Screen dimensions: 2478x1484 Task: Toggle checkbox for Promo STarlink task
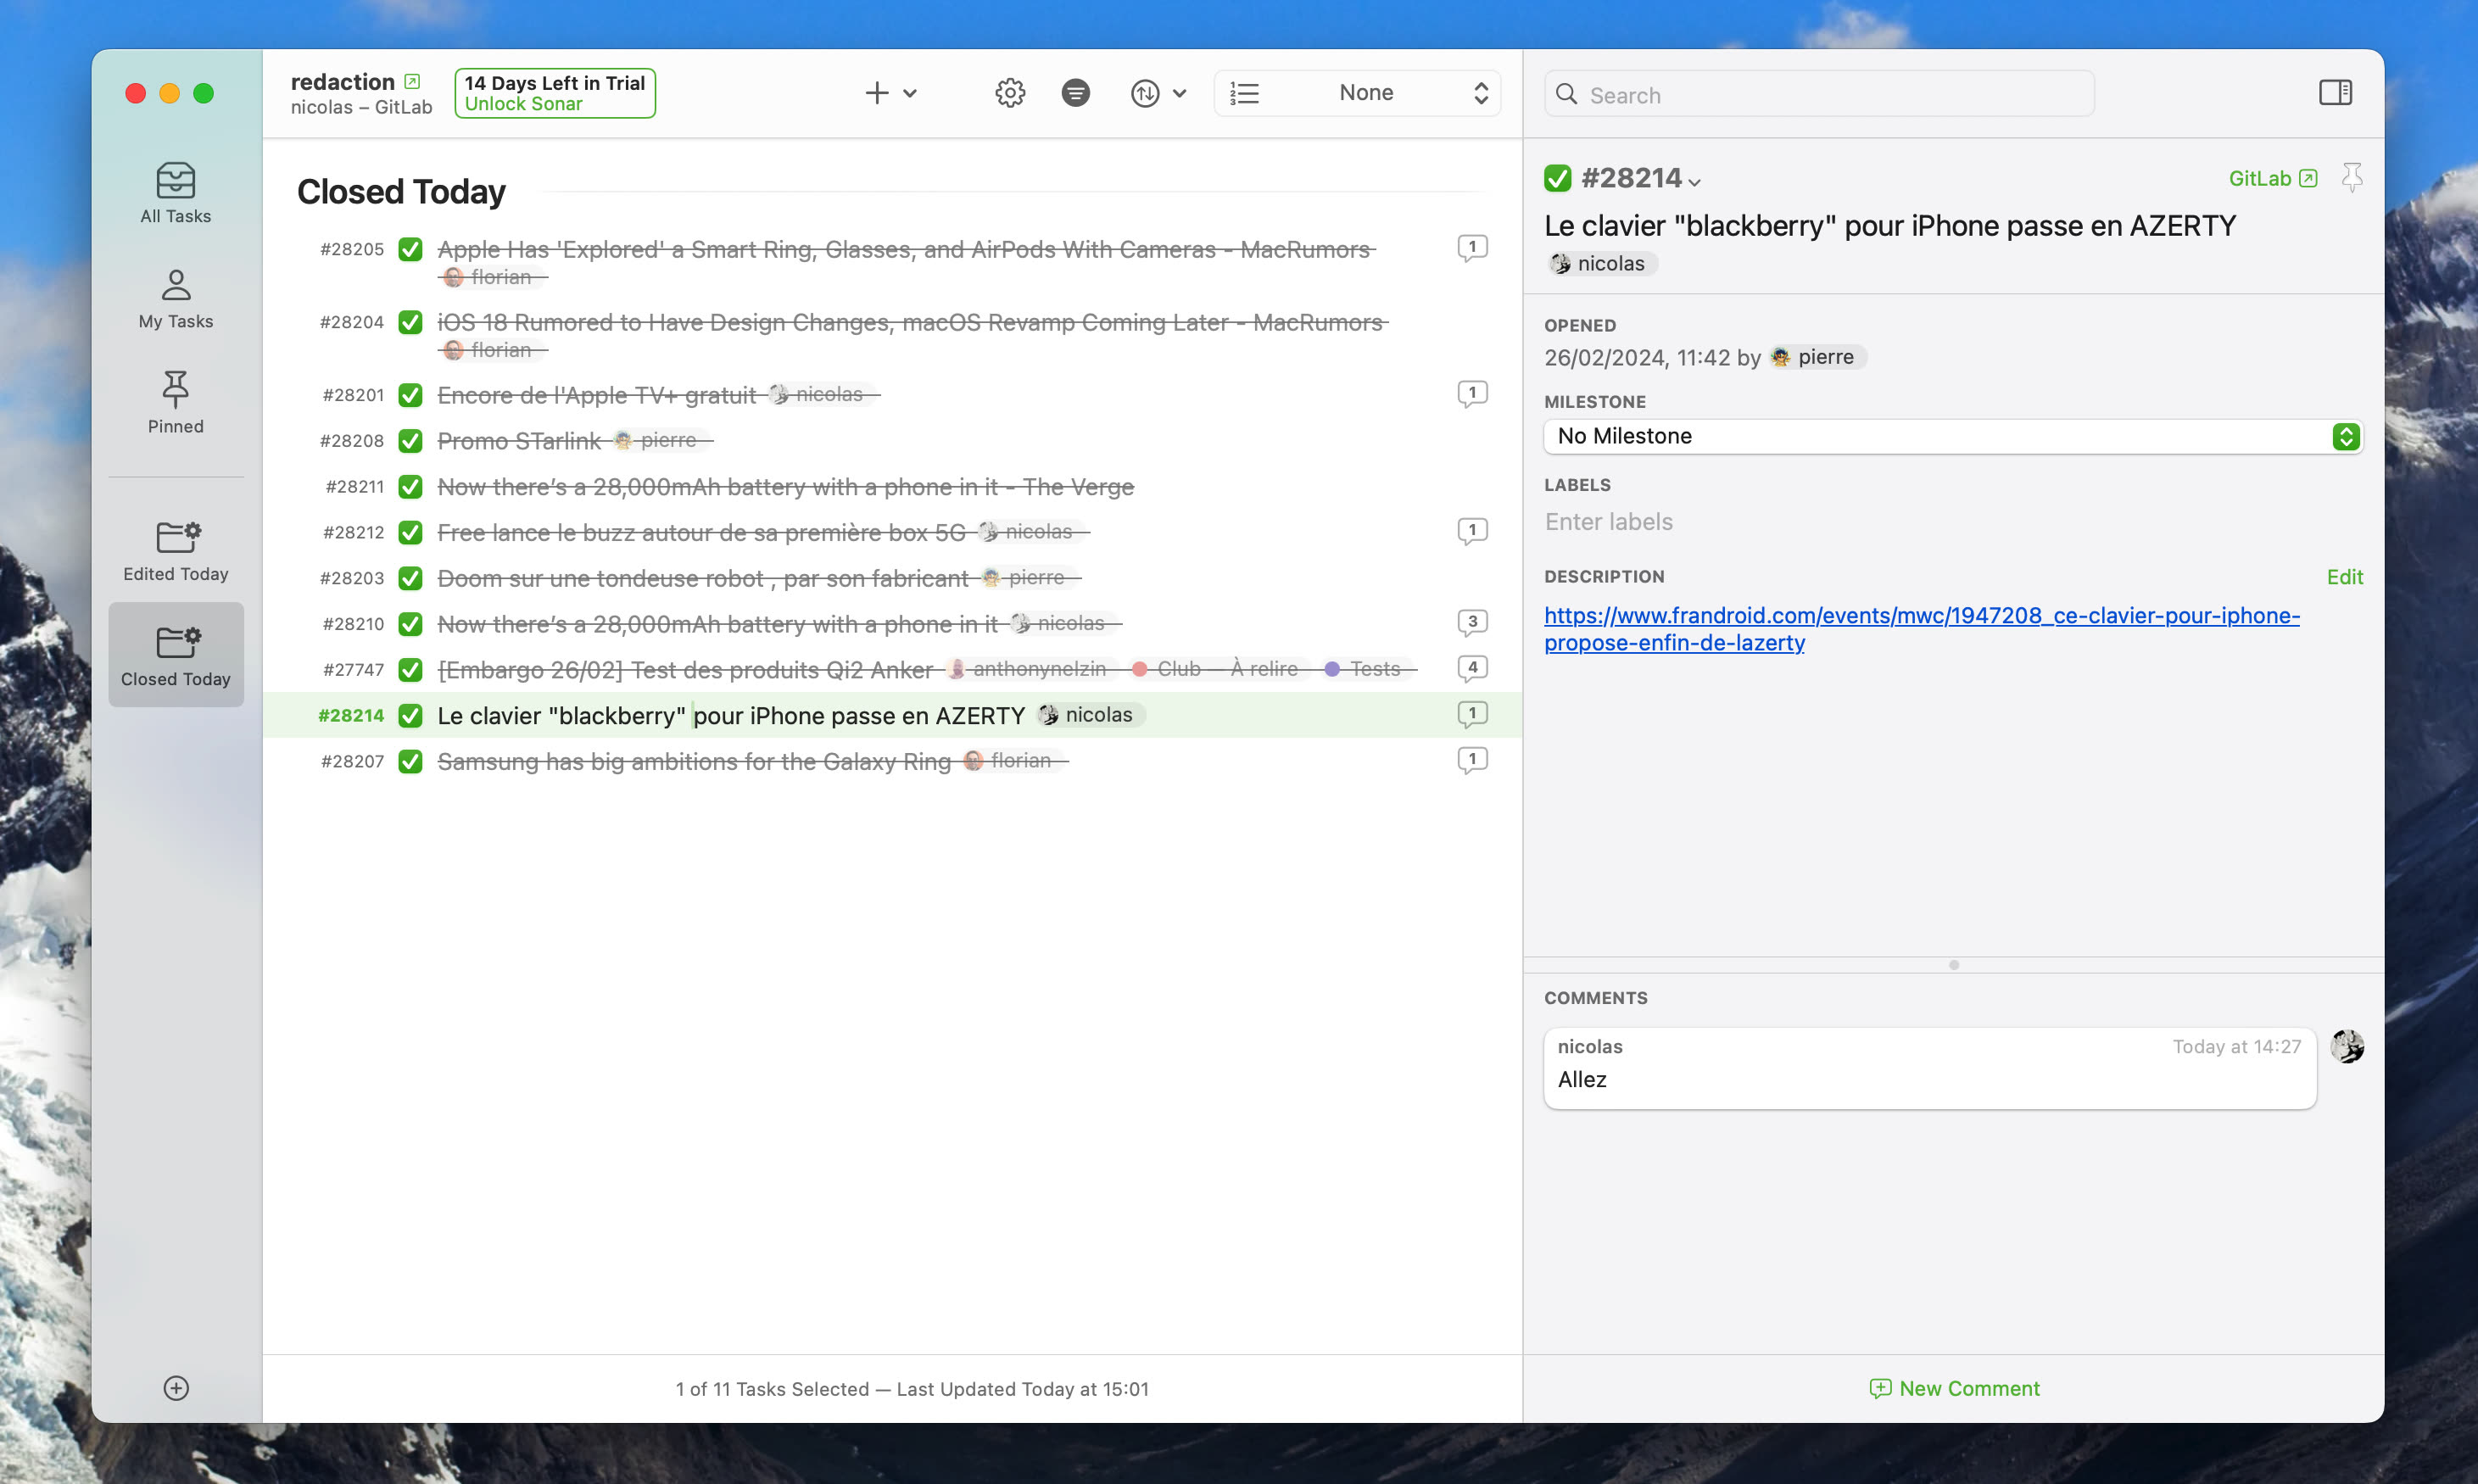[x=410, y=441]
